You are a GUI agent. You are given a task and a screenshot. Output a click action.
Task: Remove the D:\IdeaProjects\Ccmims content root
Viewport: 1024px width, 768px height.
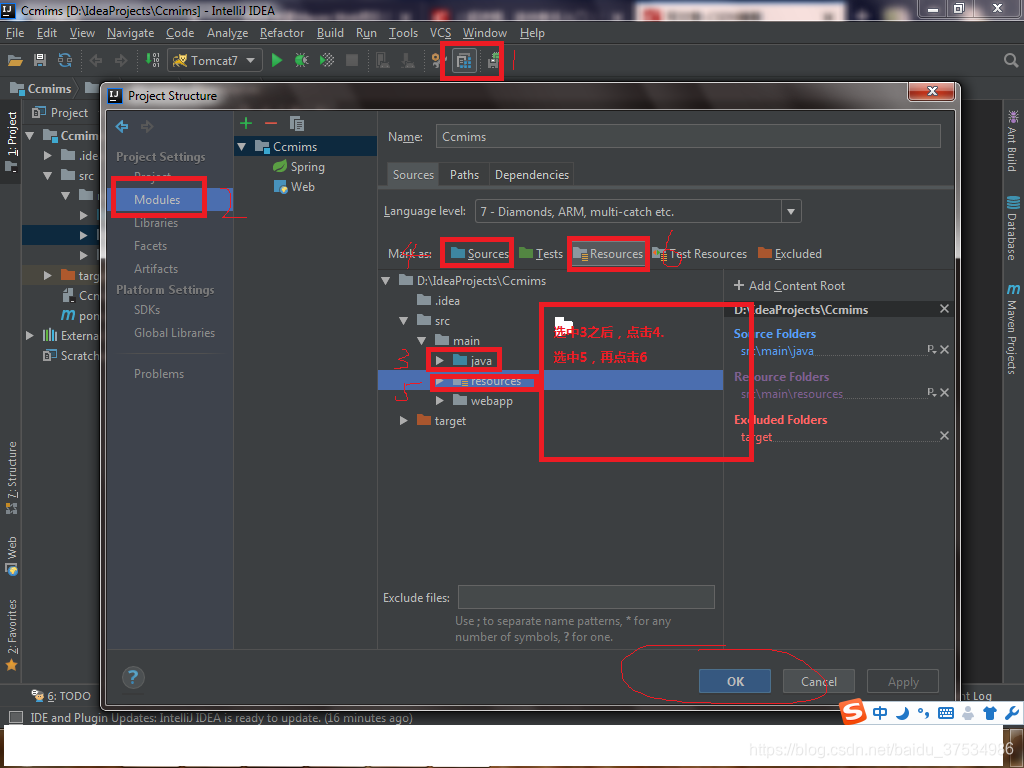tap(944, 309)
